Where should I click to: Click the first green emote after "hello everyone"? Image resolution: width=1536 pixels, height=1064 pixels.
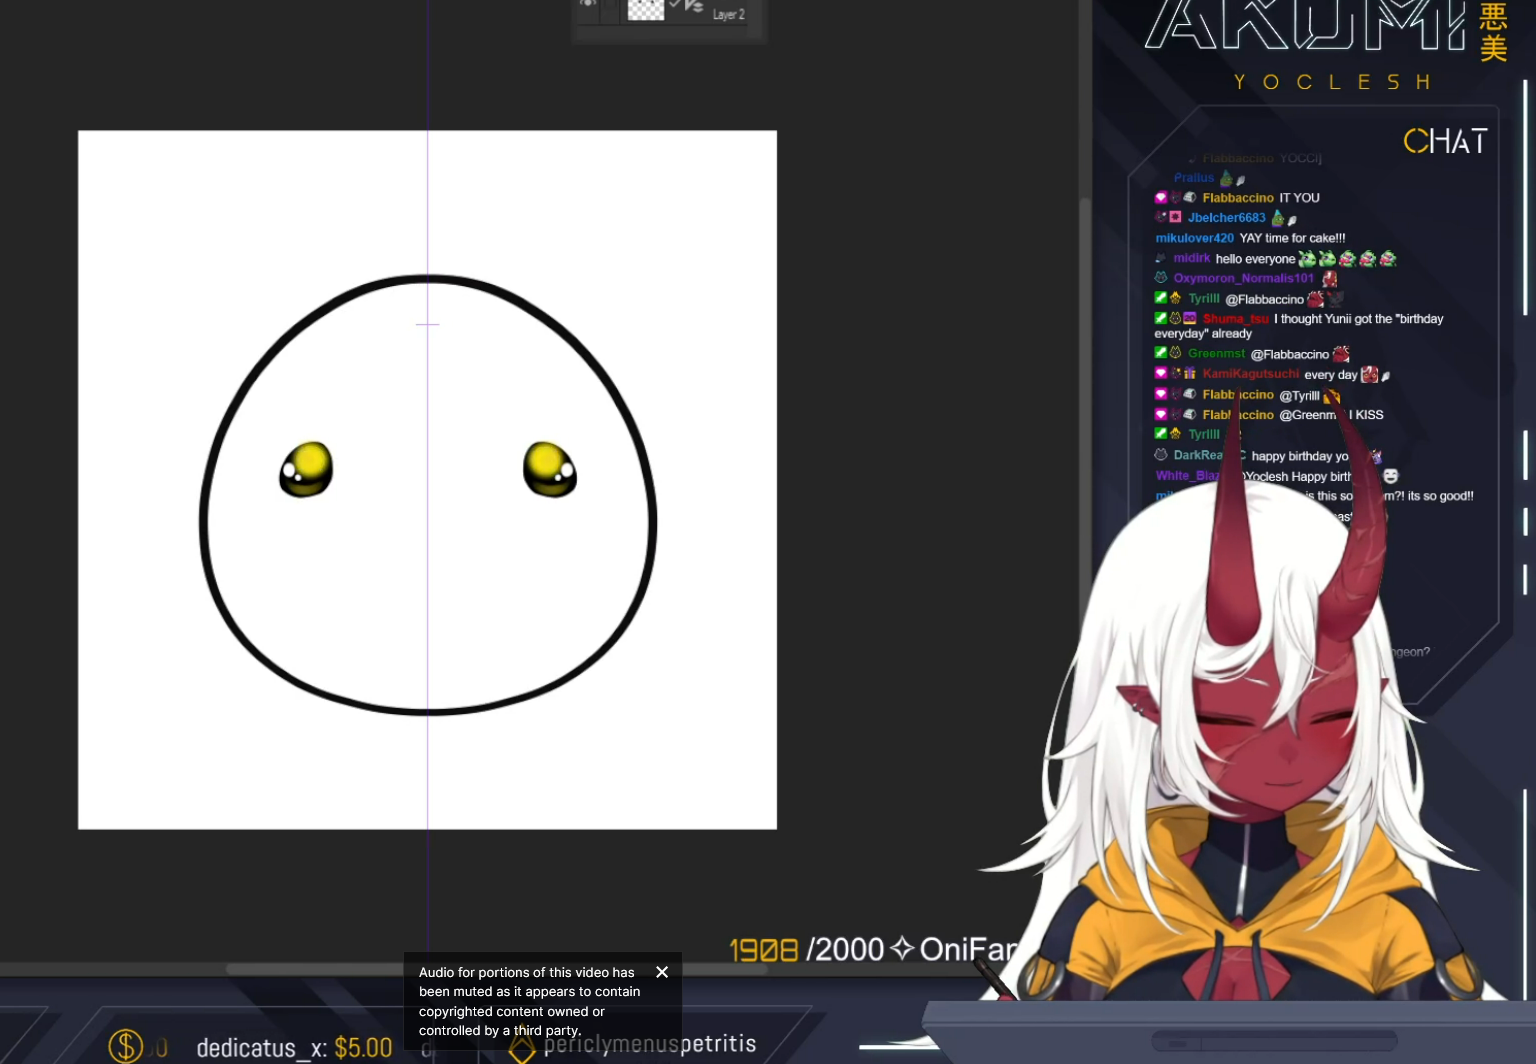point(1307,259)
